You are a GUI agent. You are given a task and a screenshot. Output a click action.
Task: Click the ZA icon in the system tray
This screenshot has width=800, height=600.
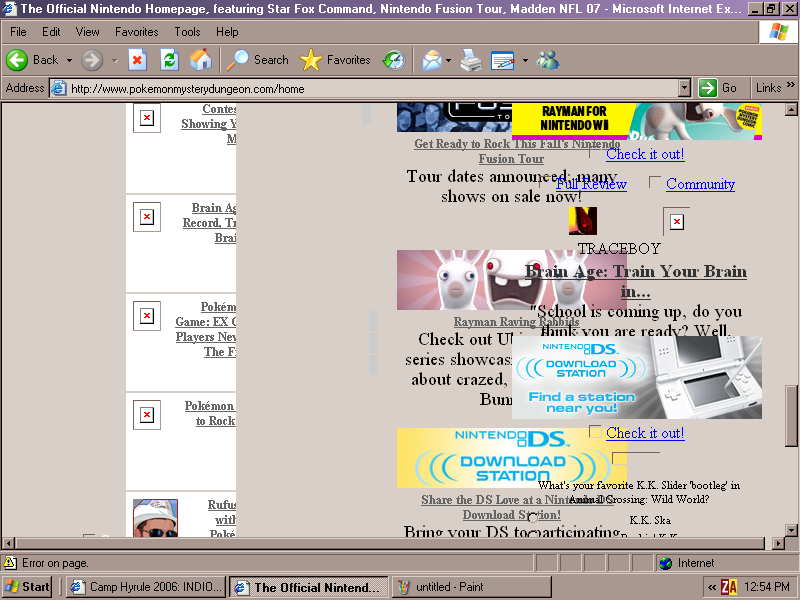(x=729, y=587)
